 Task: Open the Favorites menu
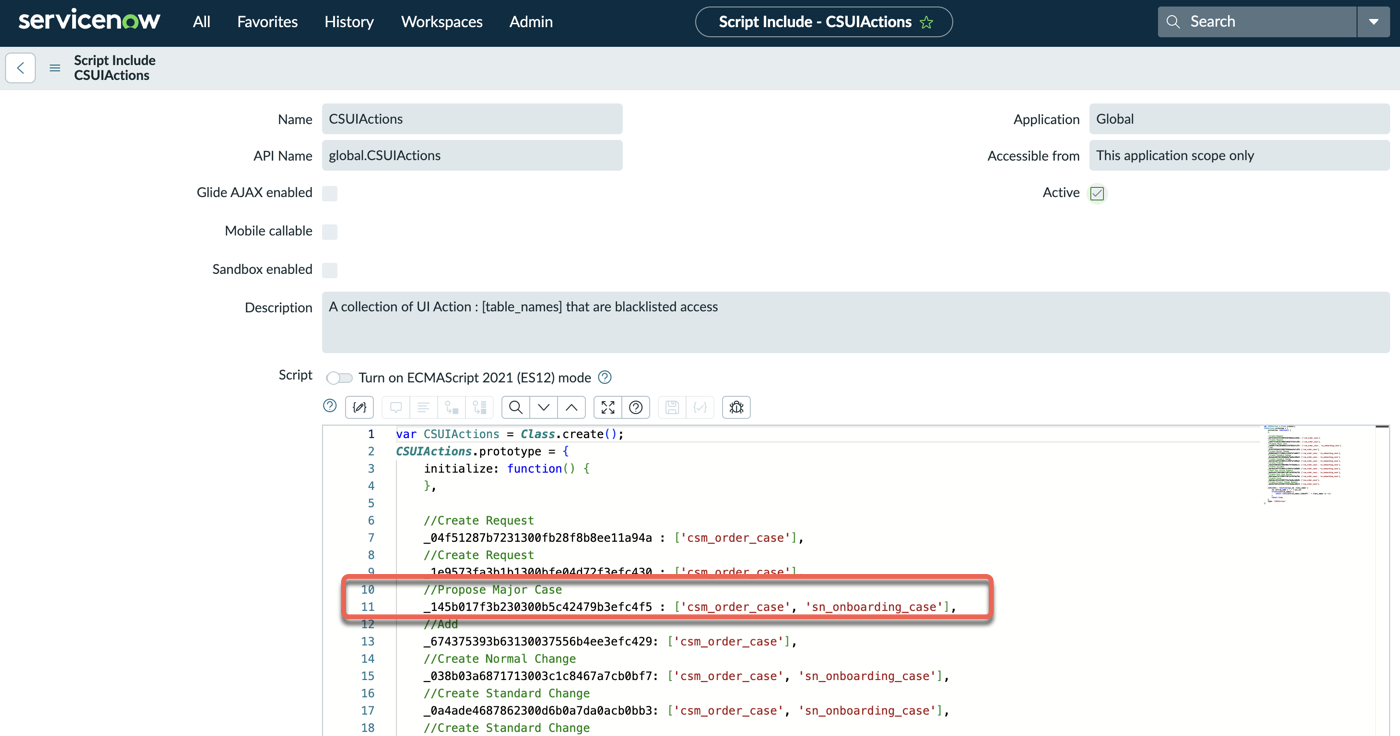pos(267,21)
